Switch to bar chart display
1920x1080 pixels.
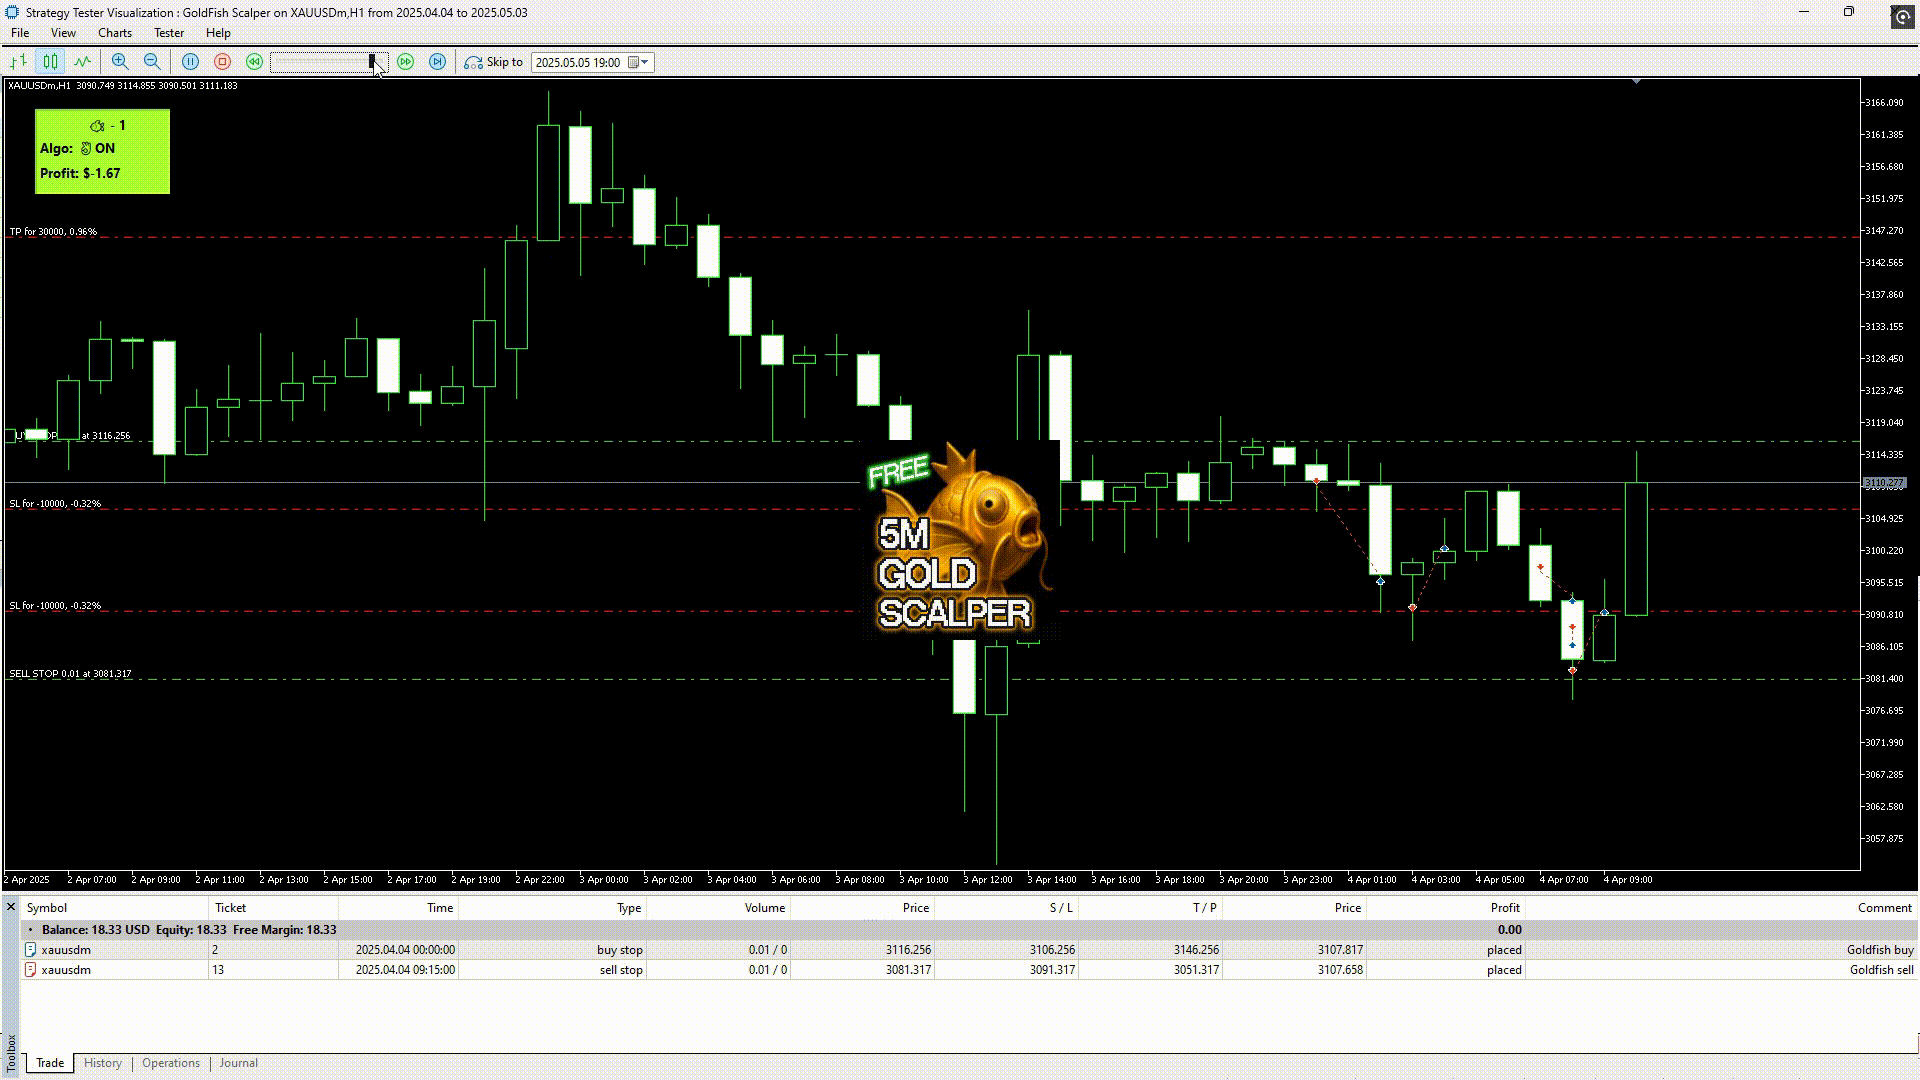point(18,62)
